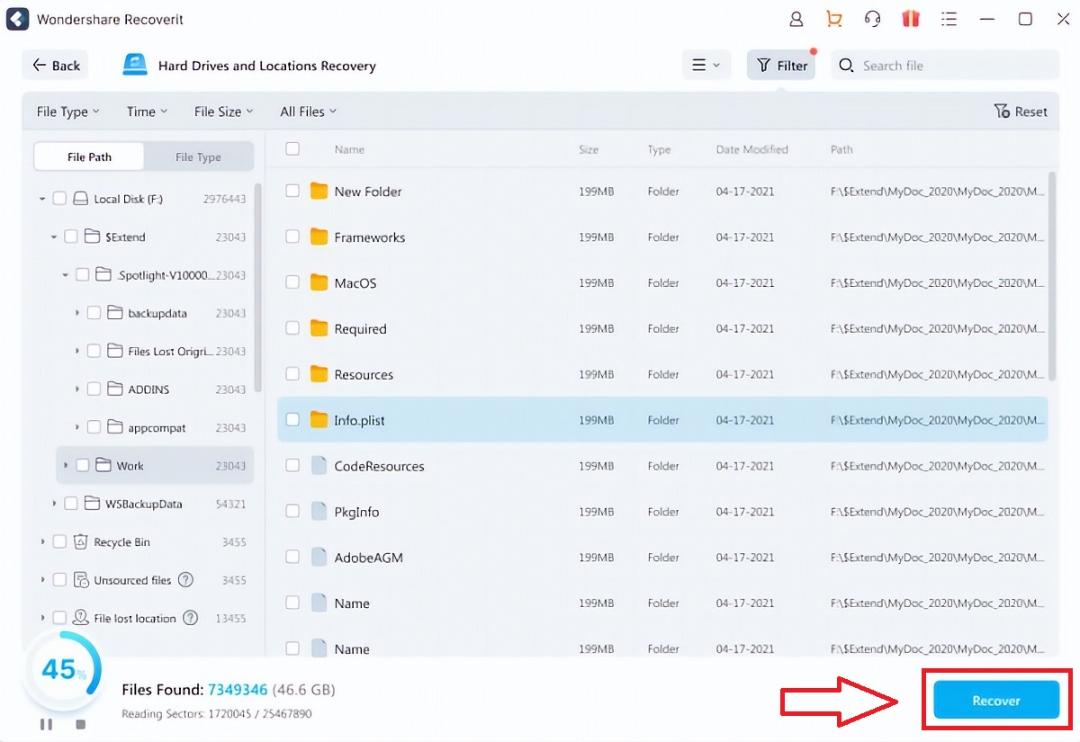Open the shopping cart icon
The image size is (1080, 742).
coord(834,19)
